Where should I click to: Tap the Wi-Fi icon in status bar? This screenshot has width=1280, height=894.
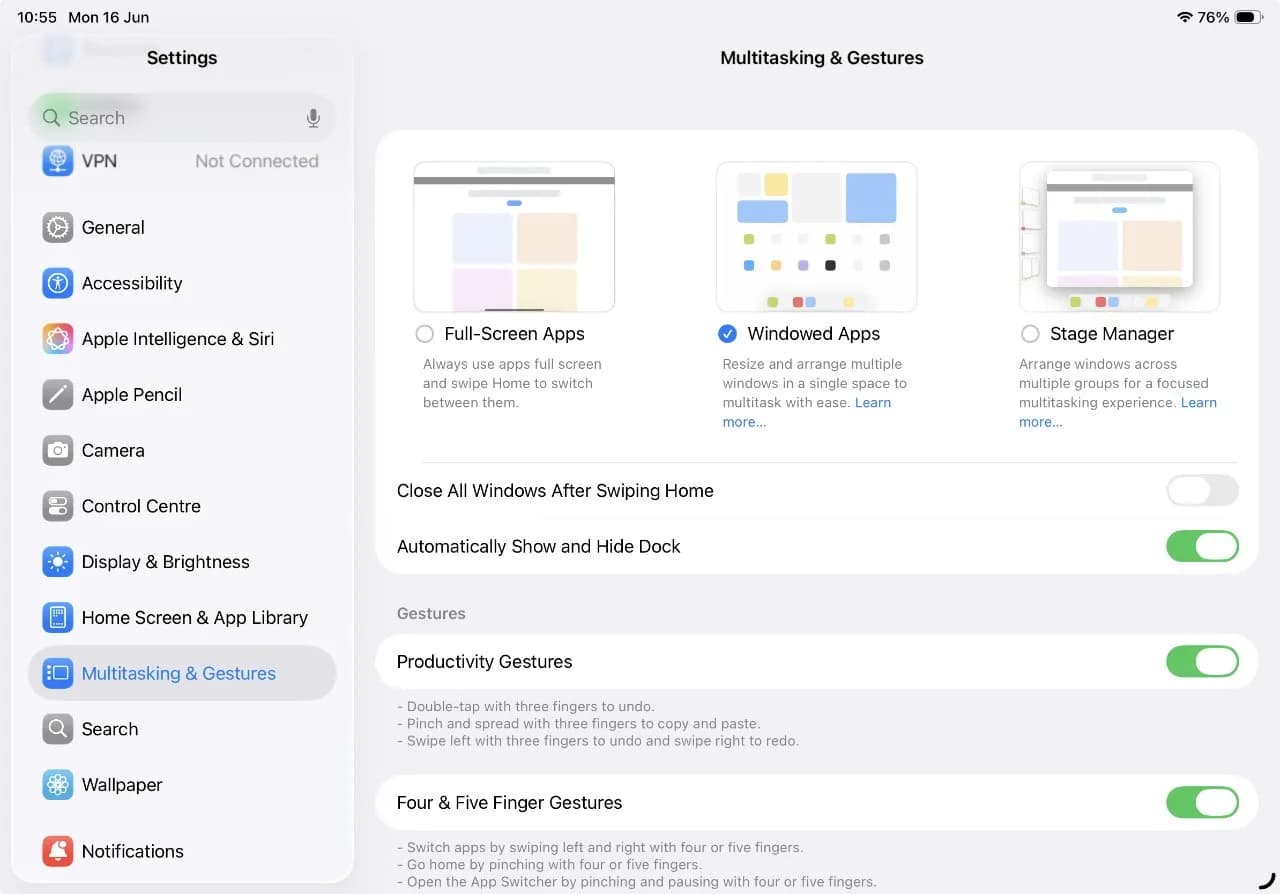click(1185, 17)
